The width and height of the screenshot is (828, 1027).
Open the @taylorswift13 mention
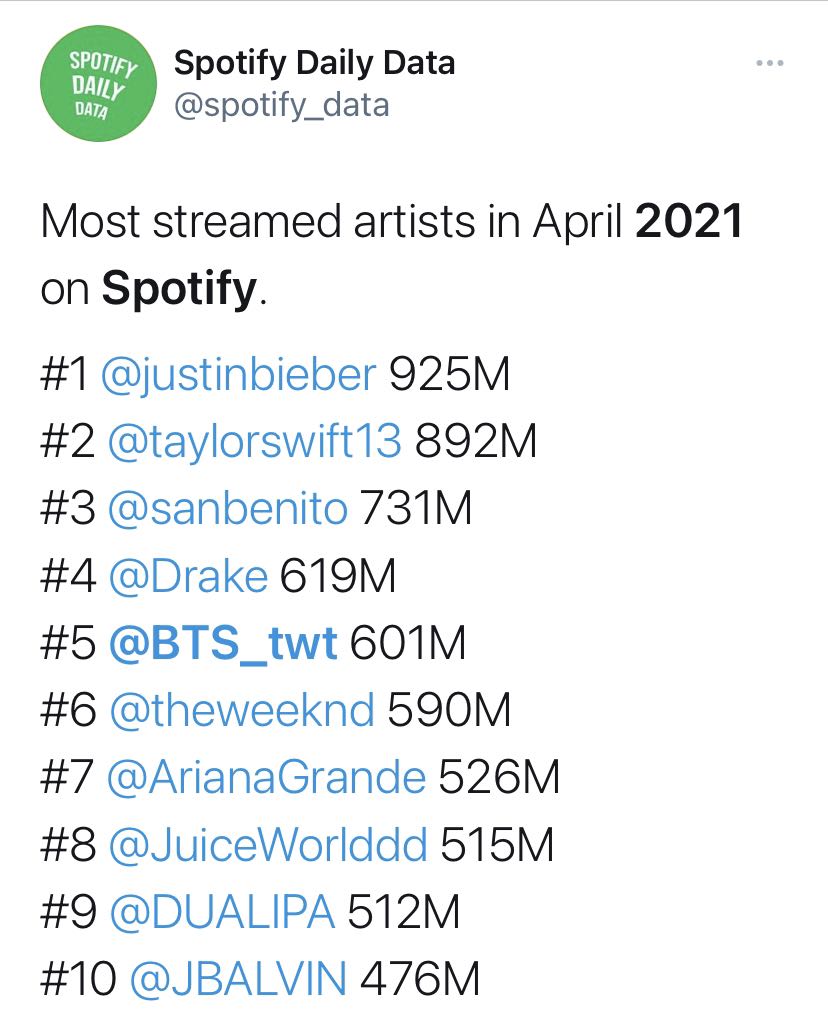point(254,441)
